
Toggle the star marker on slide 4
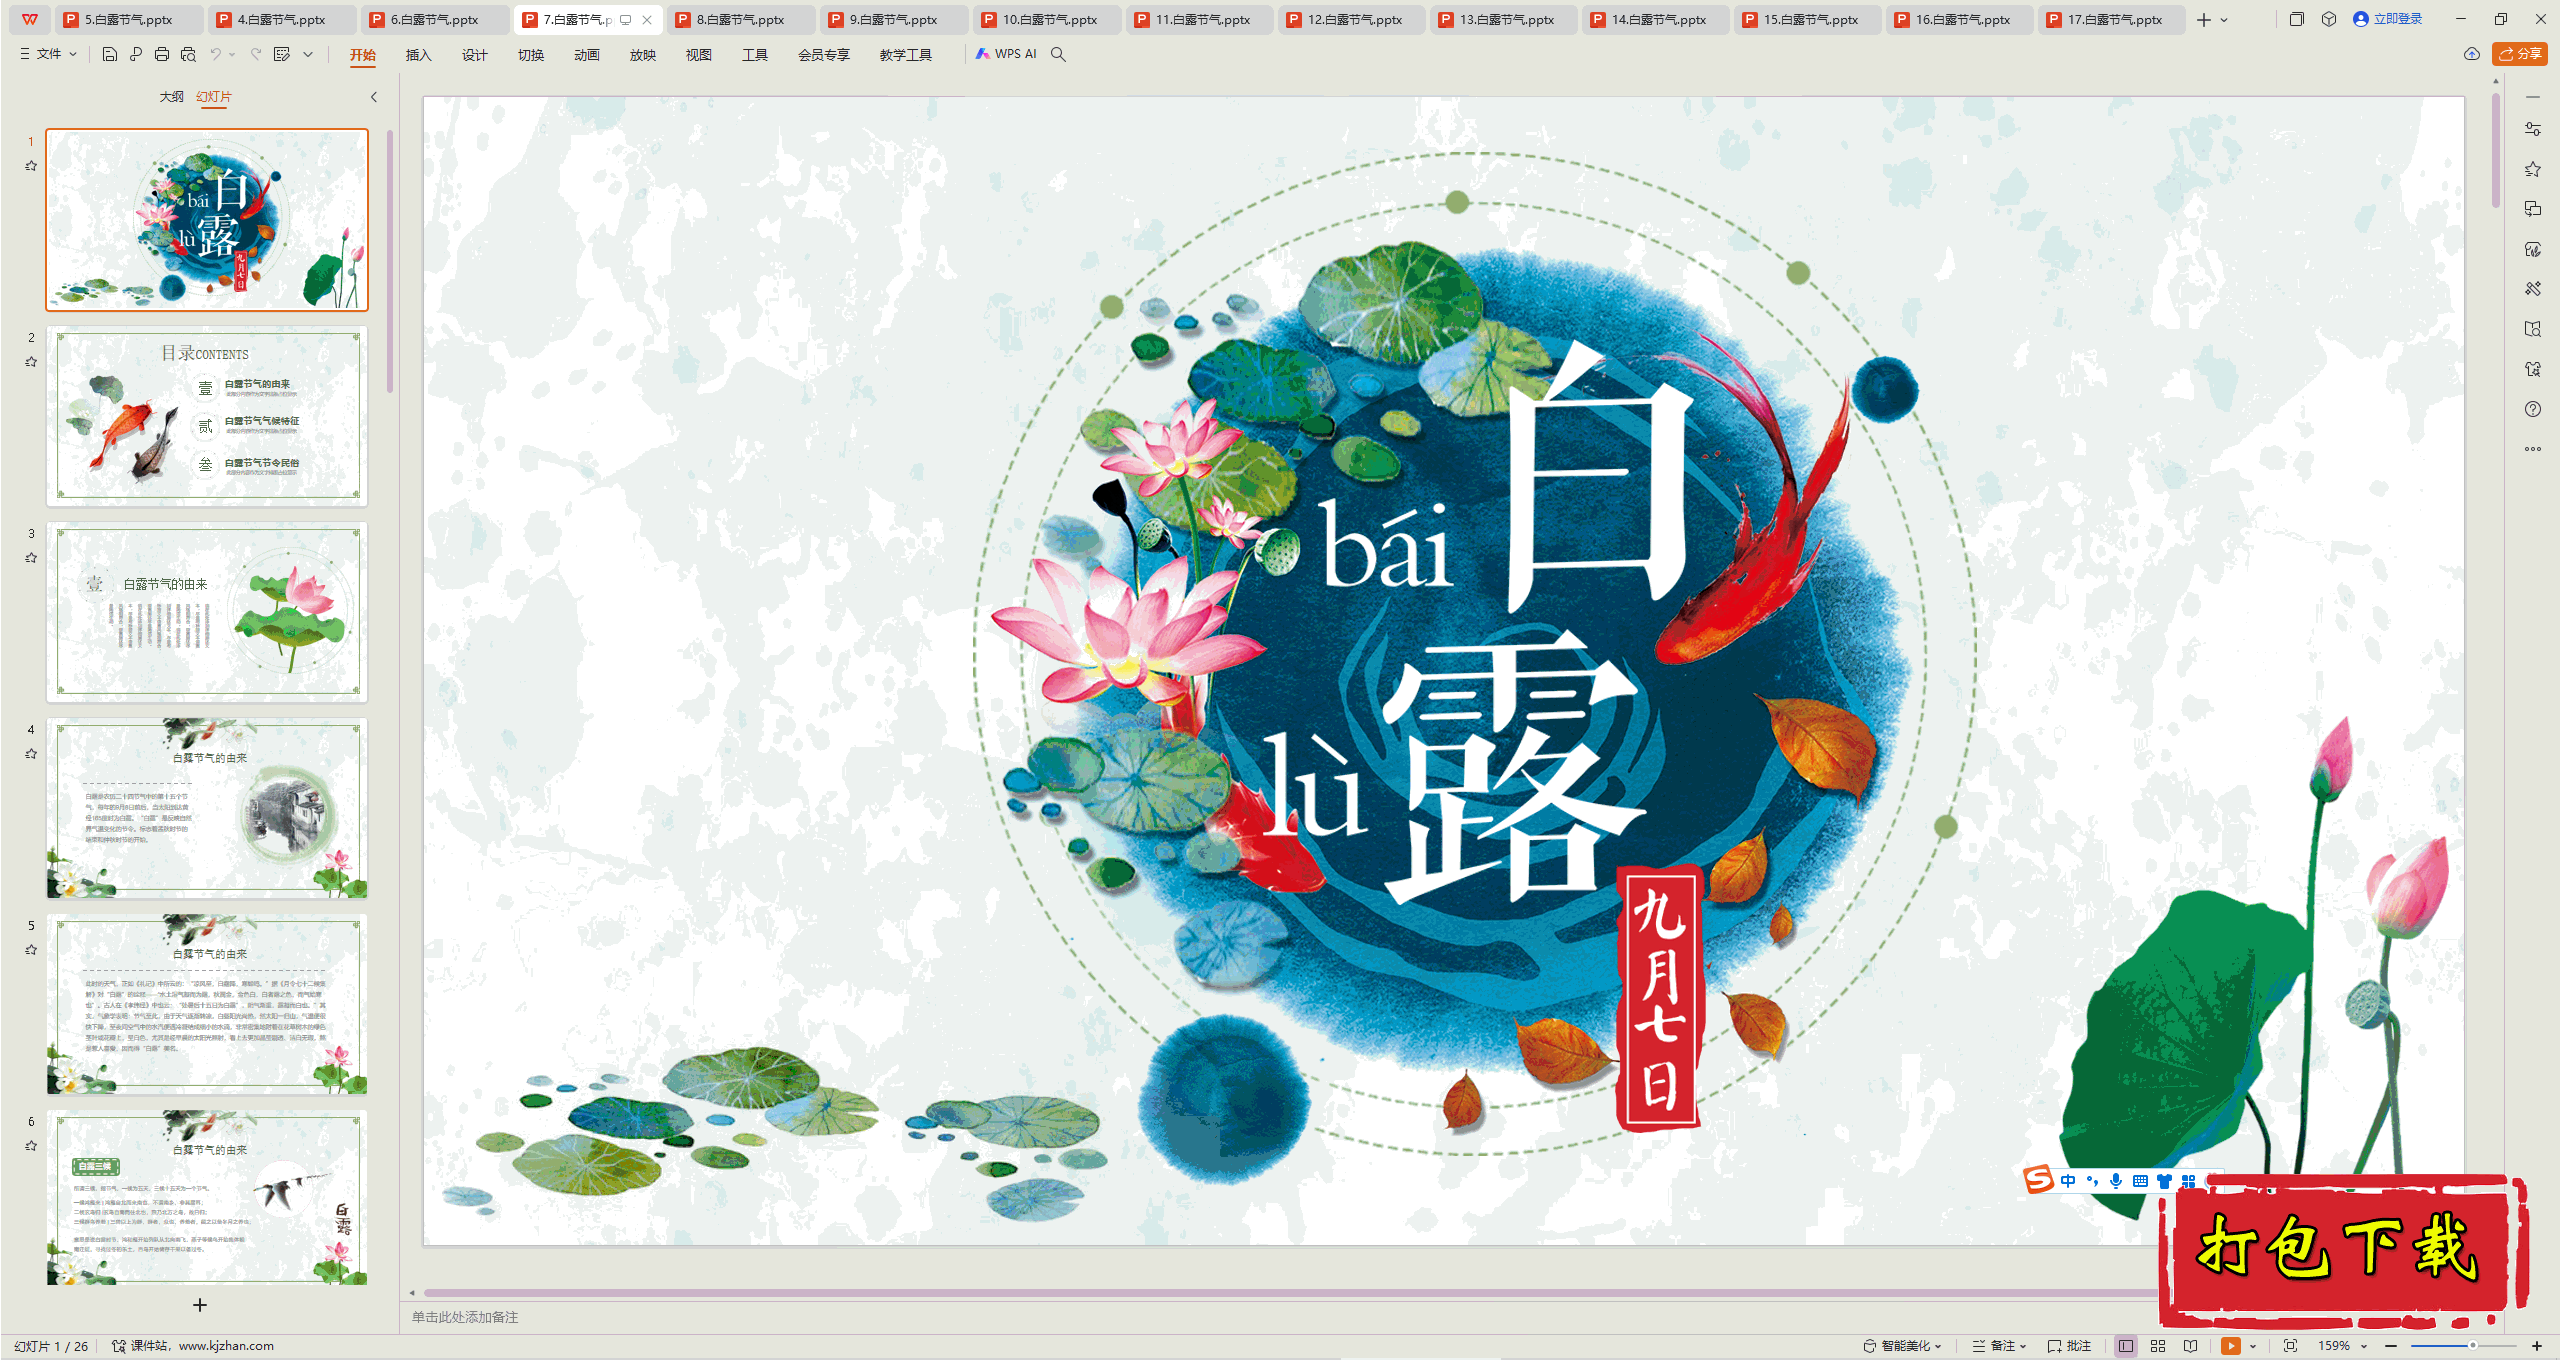tap(31, 754)
